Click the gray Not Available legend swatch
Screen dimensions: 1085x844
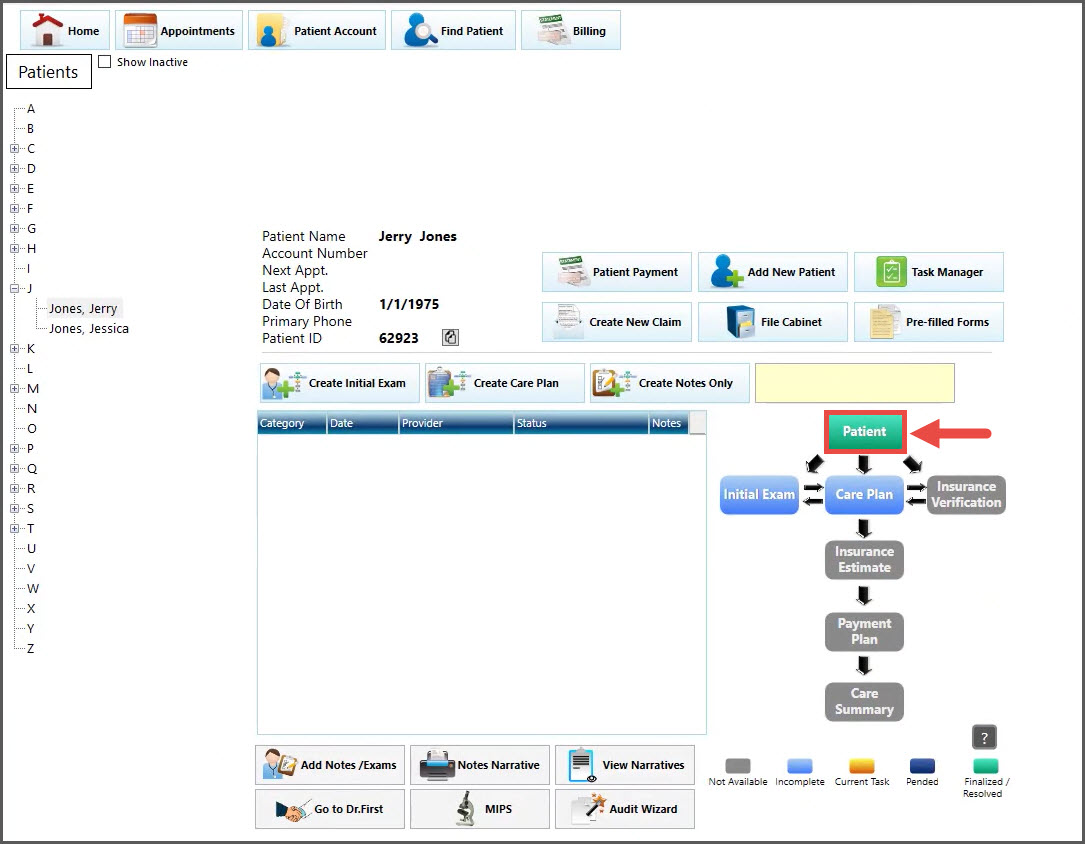tap(738, 766)
